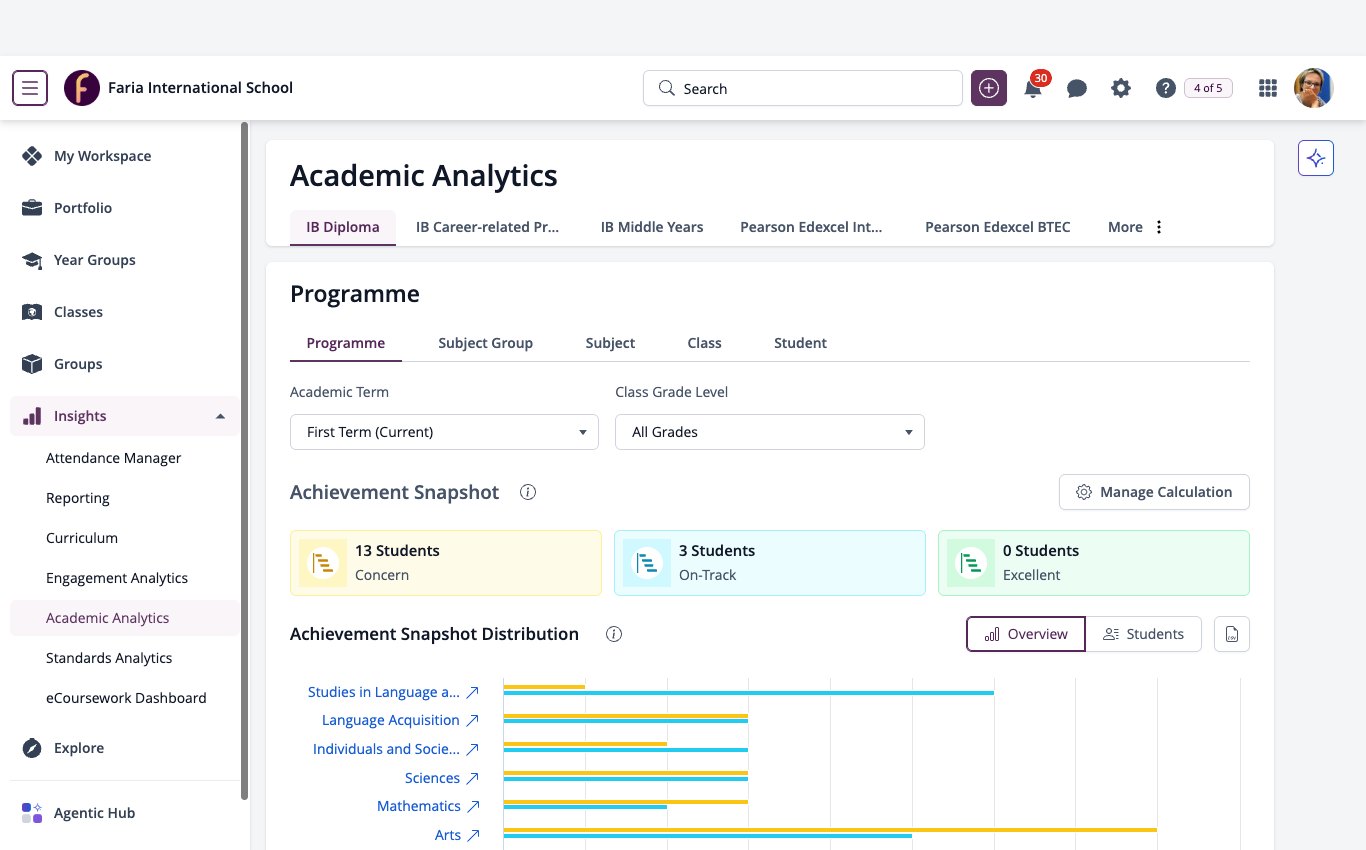
Task: Select the IB Career-related Programme tab
Action: [x=487, y=227]
